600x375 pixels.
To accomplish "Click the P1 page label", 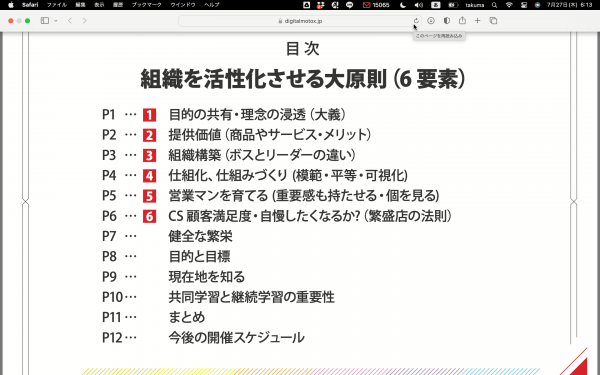I will [x=109, y=115].
